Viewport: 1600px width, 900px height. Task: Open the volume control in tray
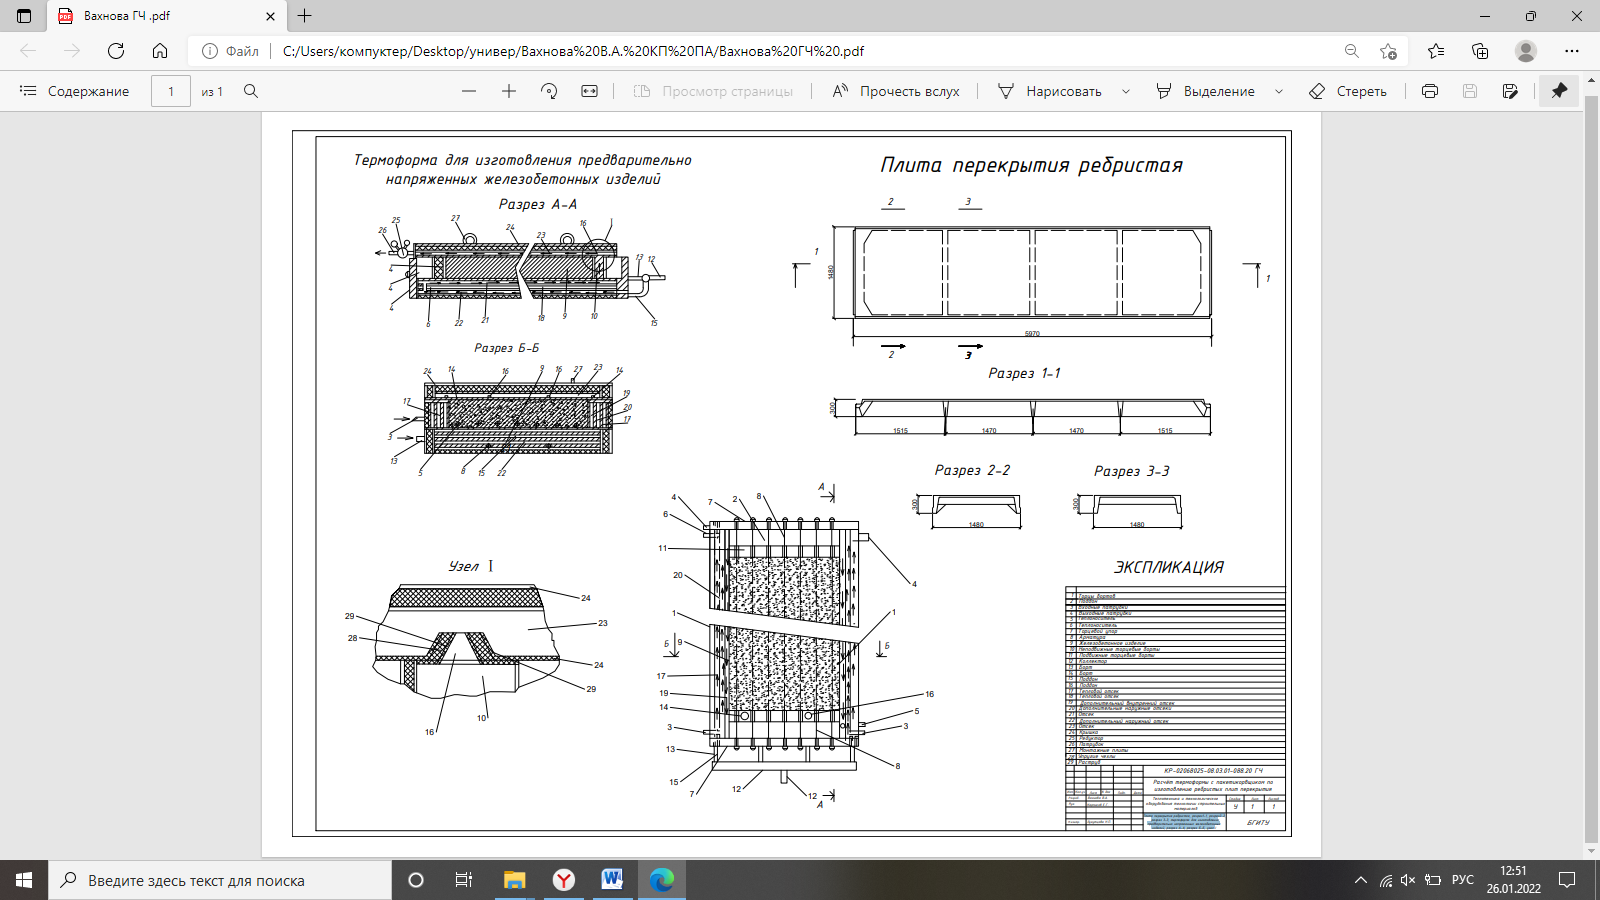[1408, 880]
